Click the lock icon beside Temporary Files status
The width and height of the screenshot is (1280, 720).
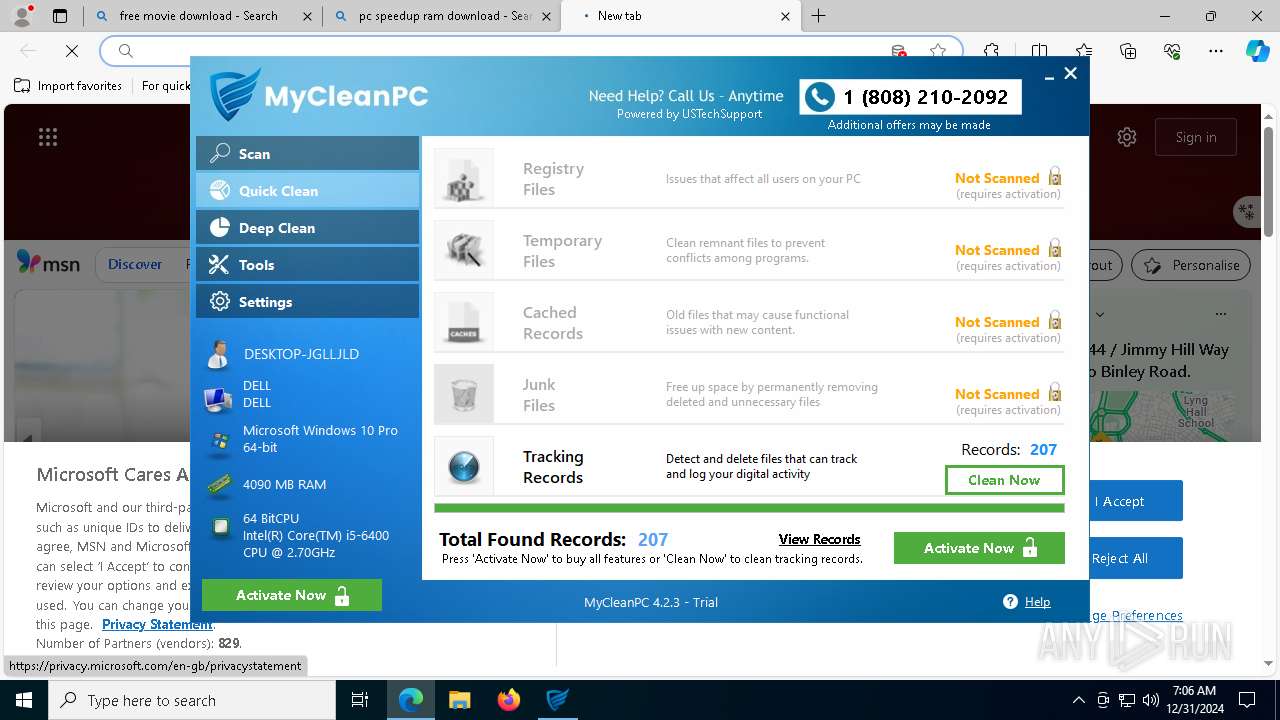pos(1054,249)
